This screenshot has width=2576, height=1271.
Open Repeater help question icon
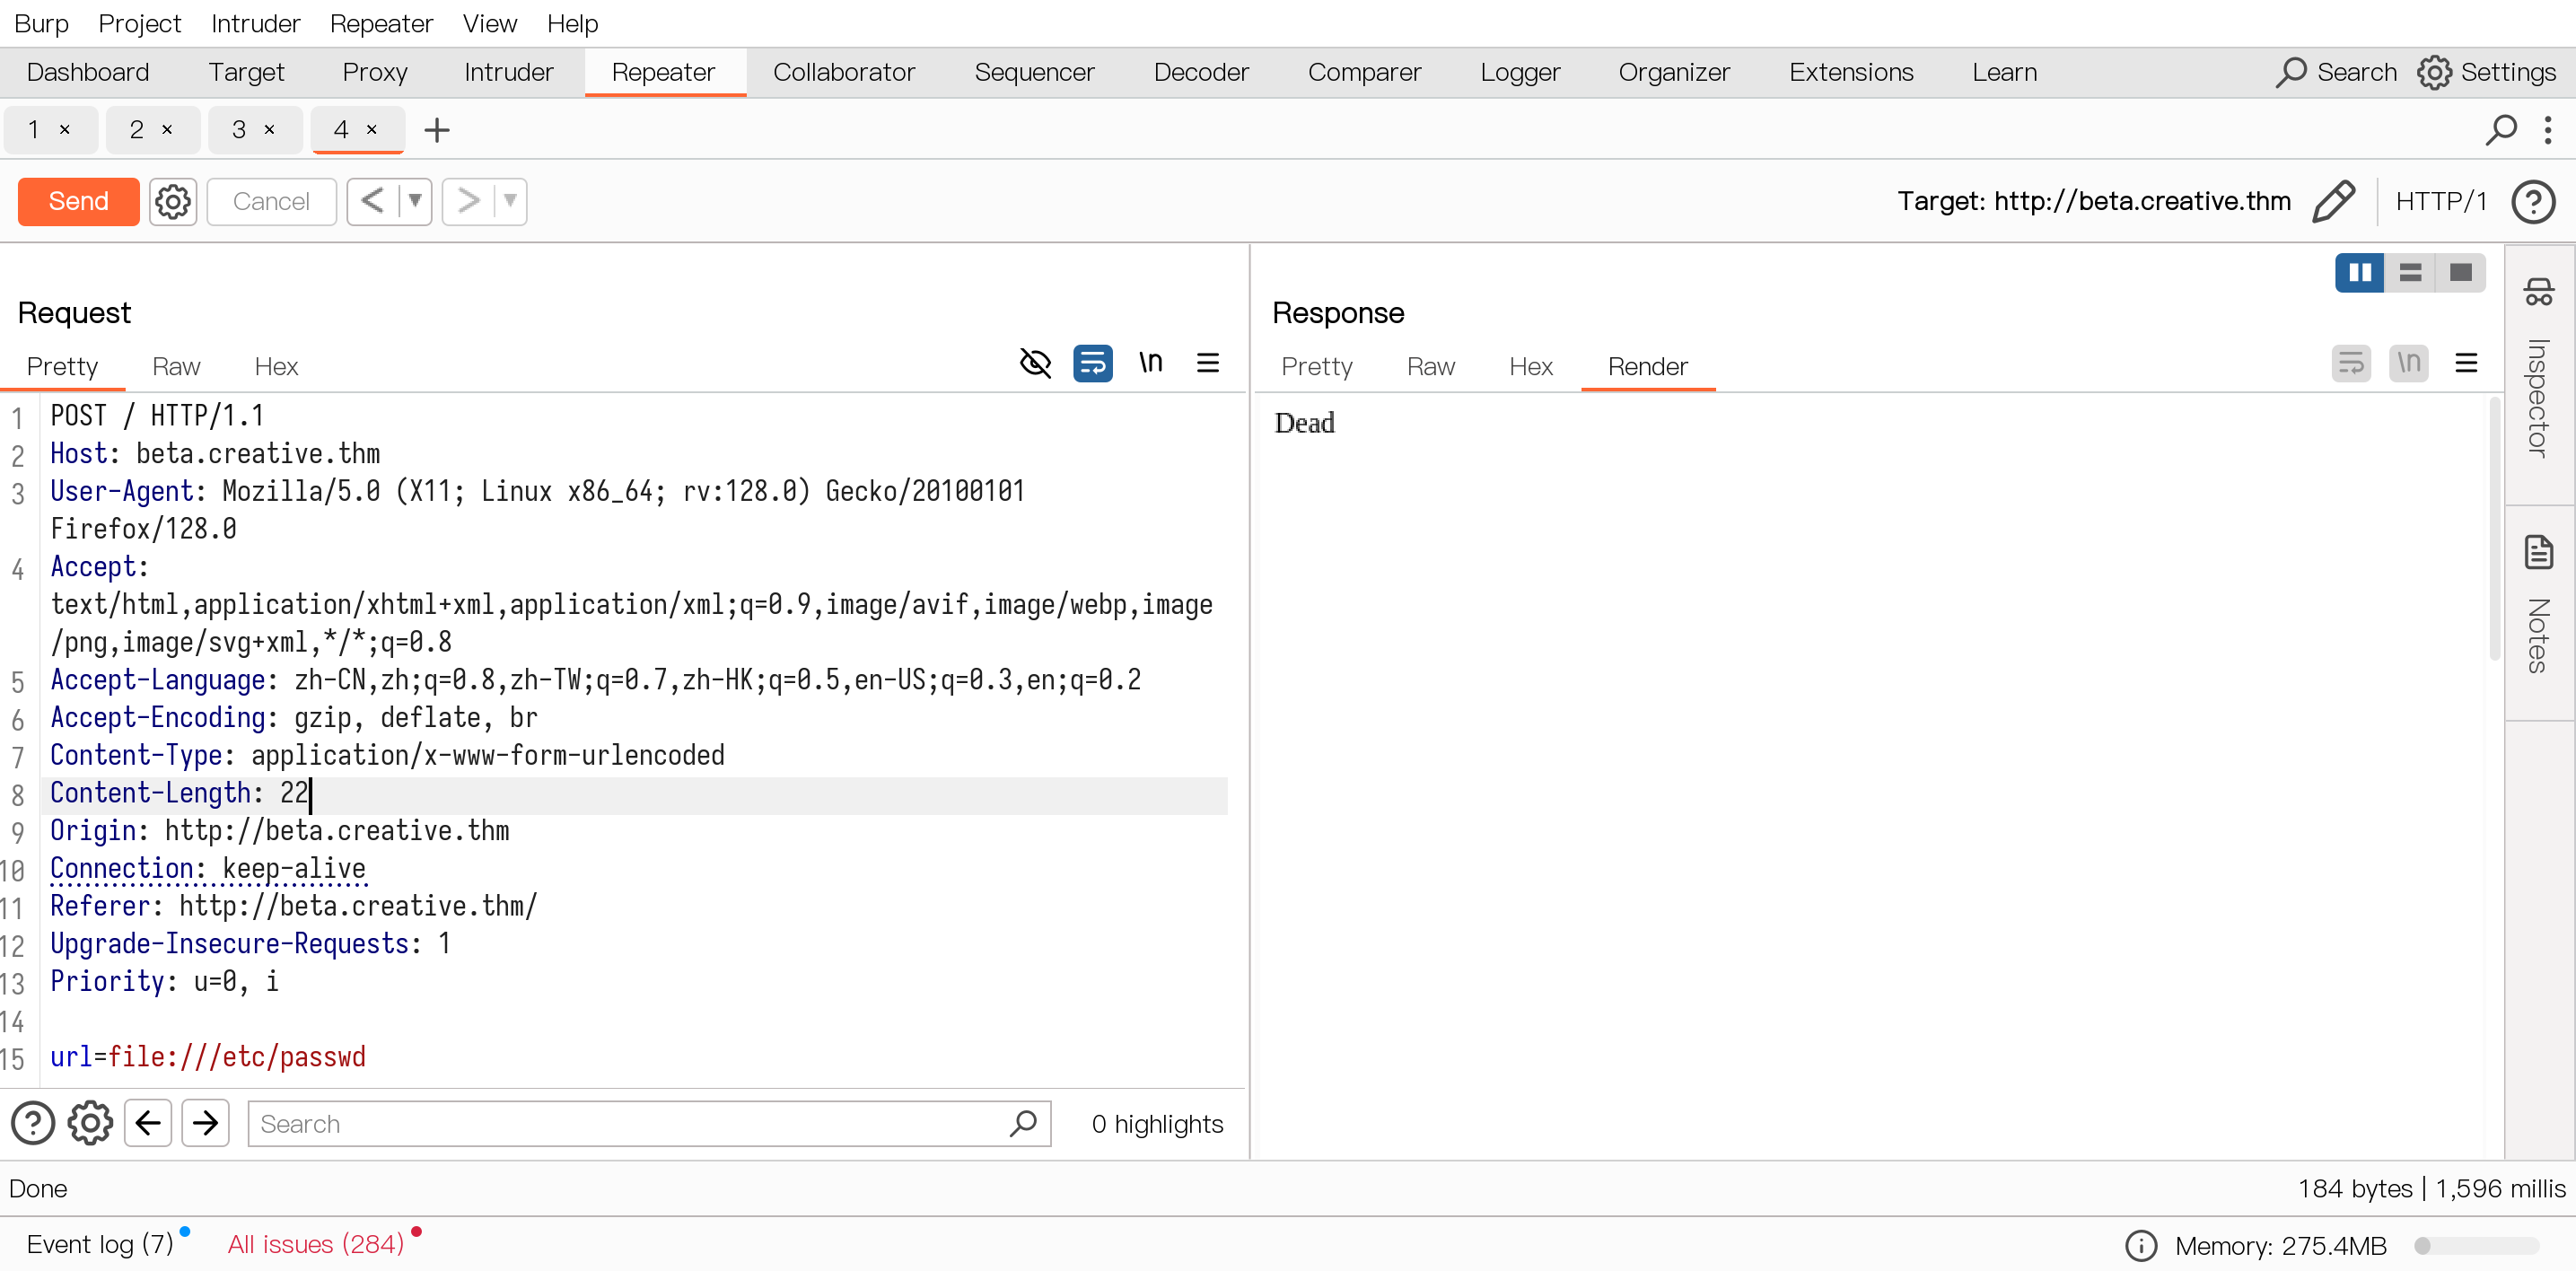tap(2533, 202)
